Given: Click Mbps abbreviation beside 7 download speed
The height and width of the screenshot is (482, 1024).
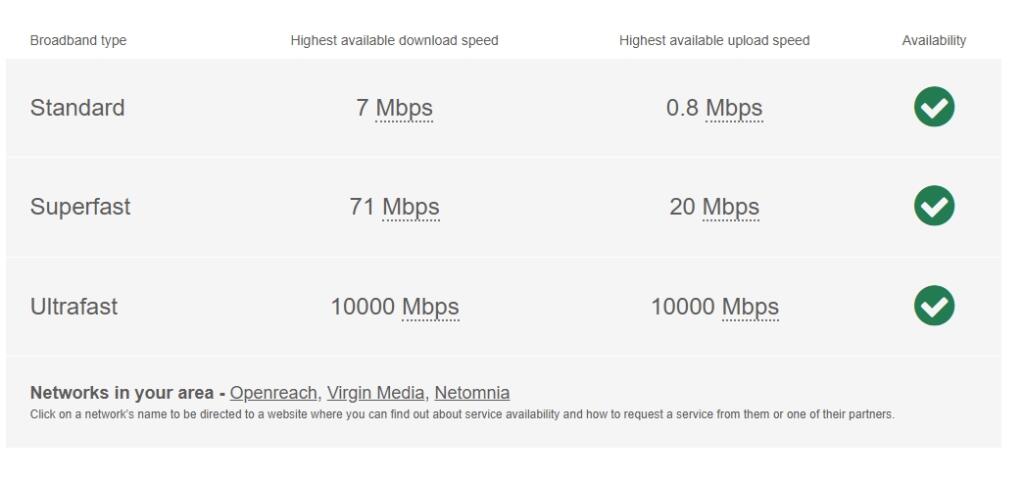Looking at the screenshot, I should 404,108.
